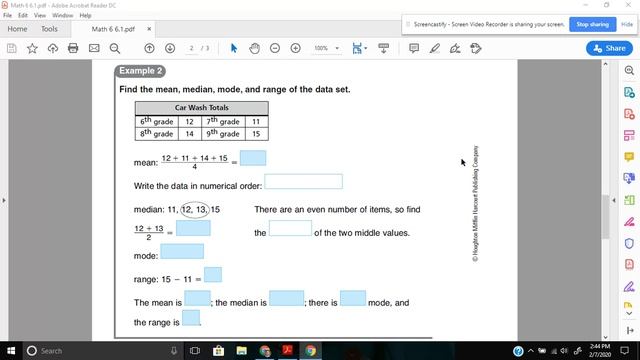This screenshot has width=640, height=360.
Task: Print the document
Action: pos(73,48)
